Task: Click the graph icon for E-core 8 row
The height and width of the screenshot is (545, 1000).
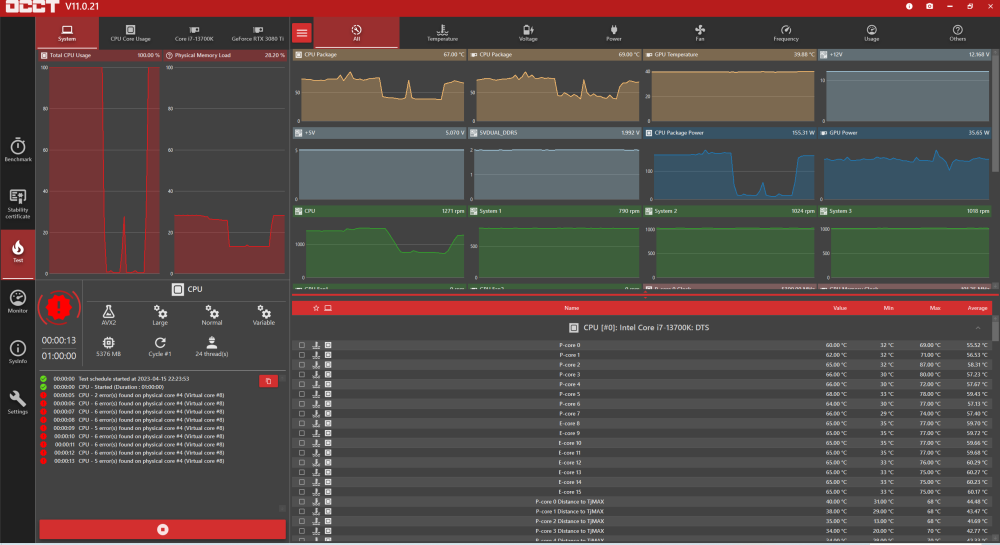Action: (316, 423)
